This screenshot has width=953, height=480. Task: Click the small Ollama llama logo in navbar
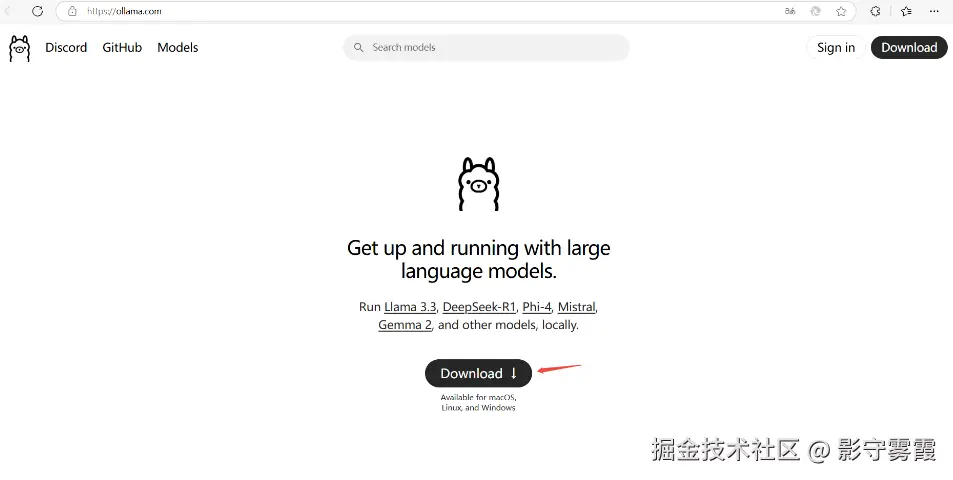pyautogui.click(x=19, y=48)
